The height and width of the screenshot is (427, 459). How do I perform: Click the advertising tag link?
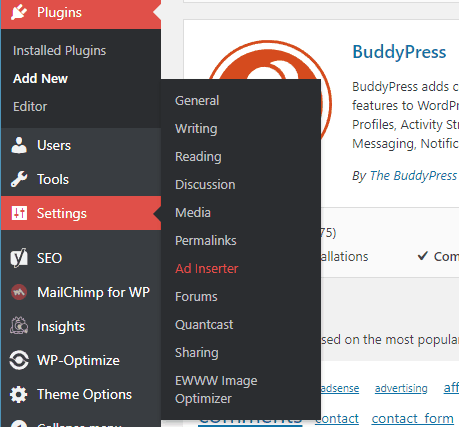tap(401, 388)
